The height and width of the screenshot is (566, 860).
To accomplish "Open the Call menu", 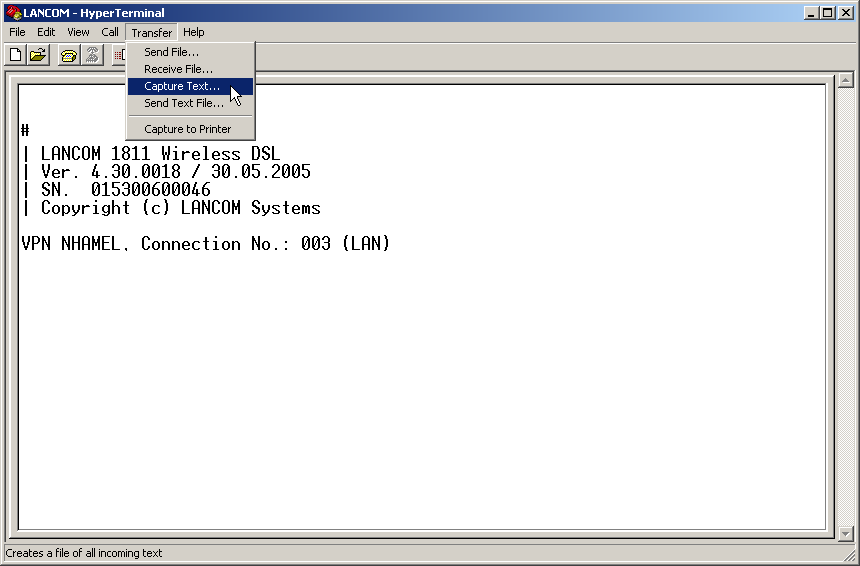I will (110, 32).
